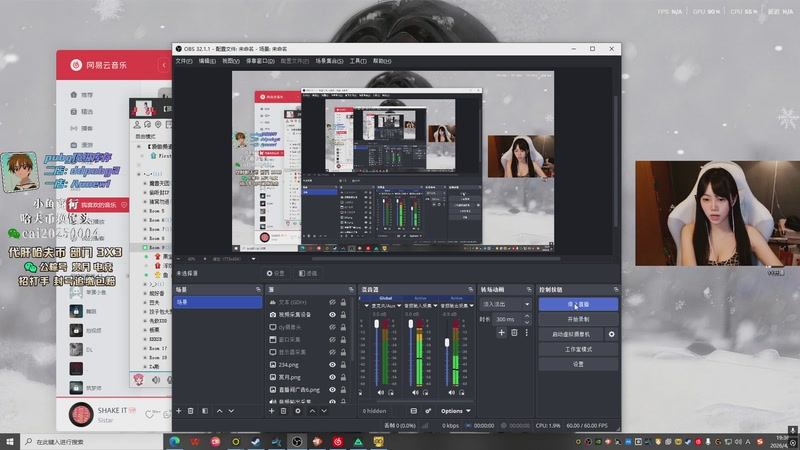The height and width of the screenshot is (450, 800).
Task: Remove scene using trash icon in 场景 panel
Action: click(x=190, y=411)
